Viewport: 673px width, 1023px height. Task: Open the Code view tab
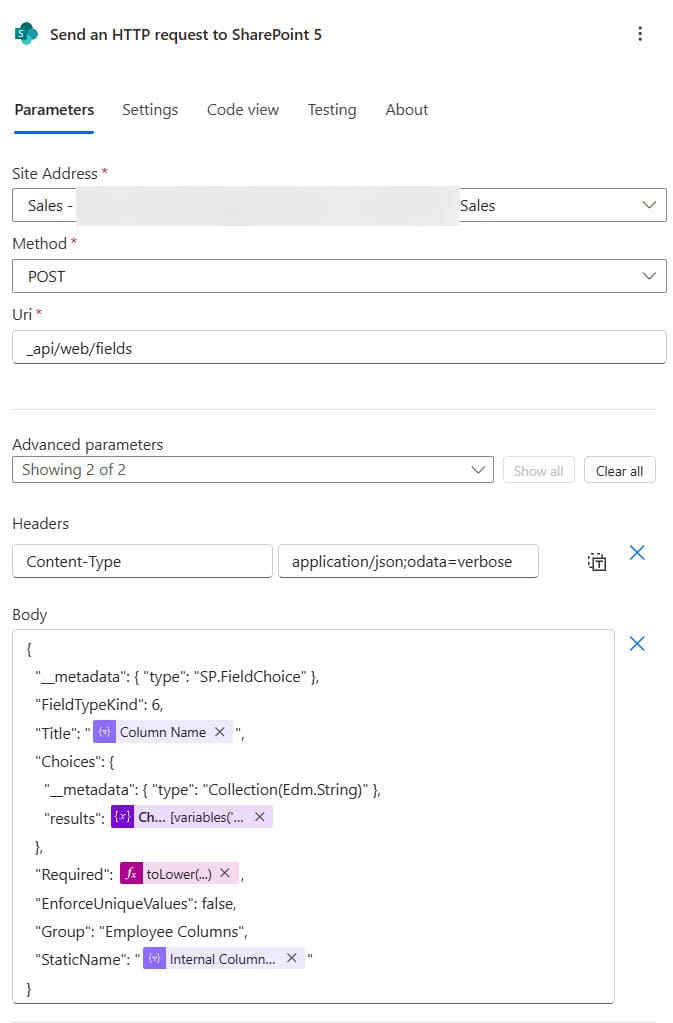pos(243,110)
